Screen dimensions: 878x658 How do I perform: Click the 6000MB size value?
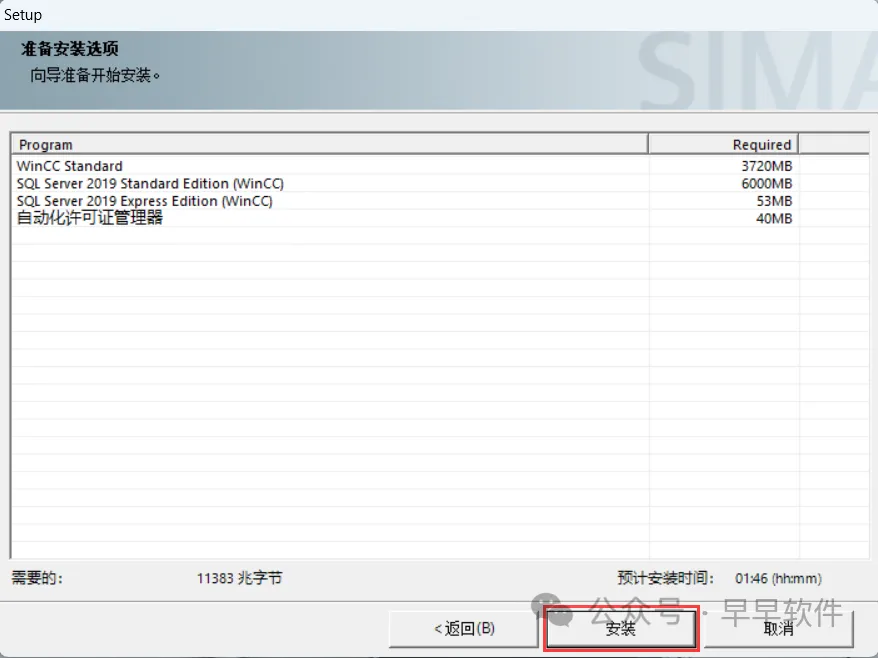[x=767, y=184]
